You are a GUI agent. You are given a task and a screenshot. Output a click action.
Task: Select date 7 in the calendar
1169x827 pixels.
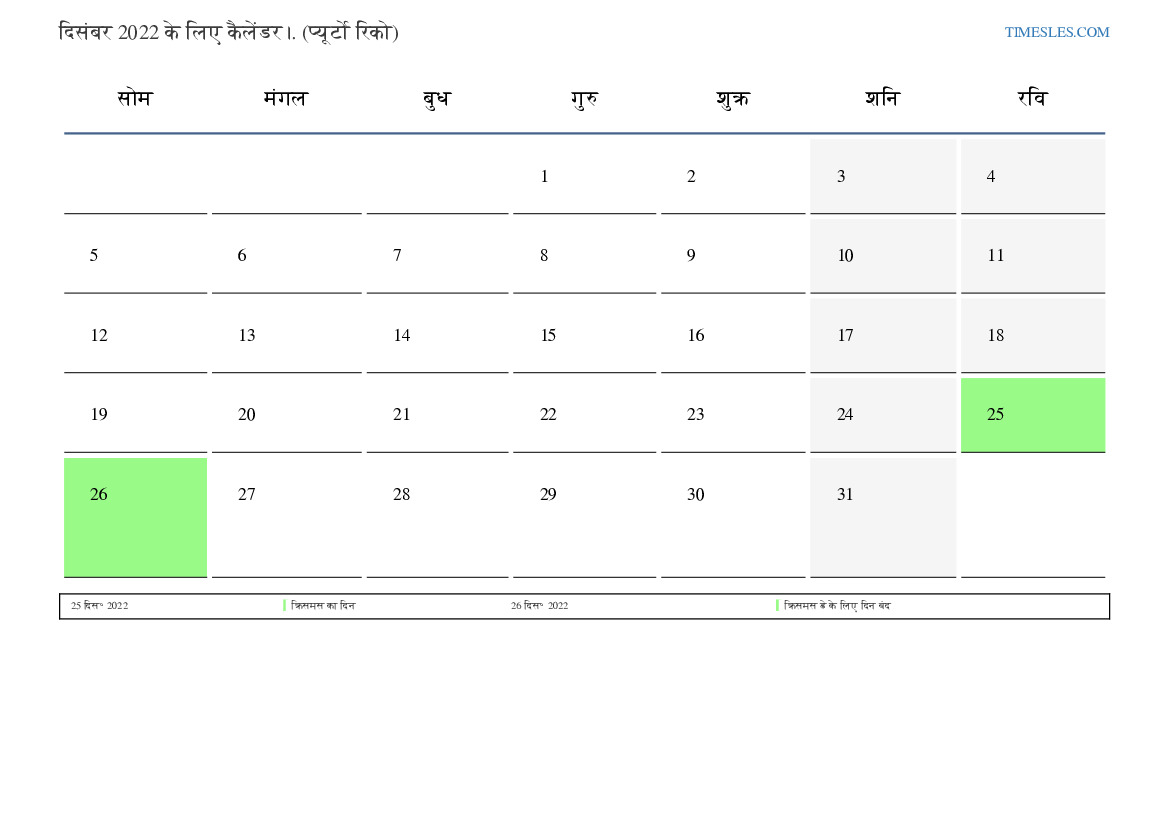[x=437, y=256]
